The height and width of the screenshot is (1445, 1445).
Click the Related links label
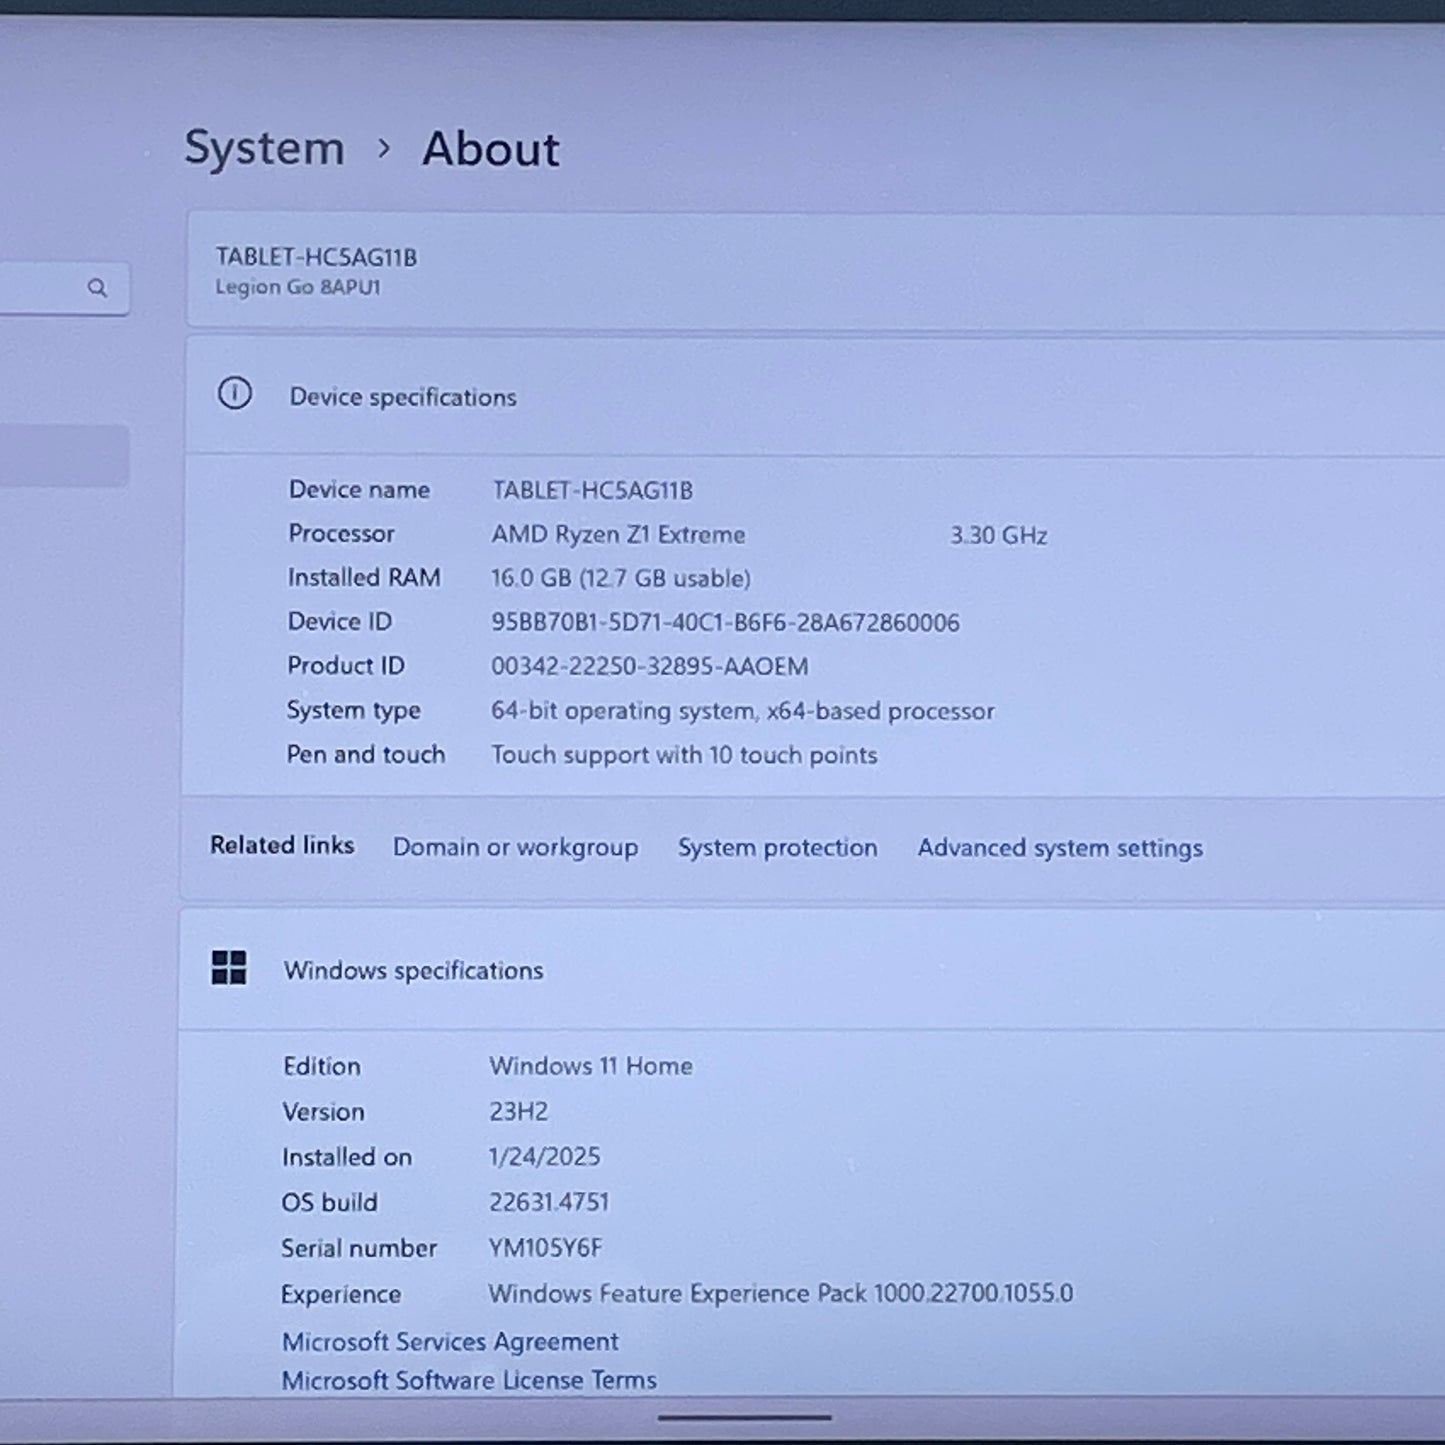coord(282,845)
